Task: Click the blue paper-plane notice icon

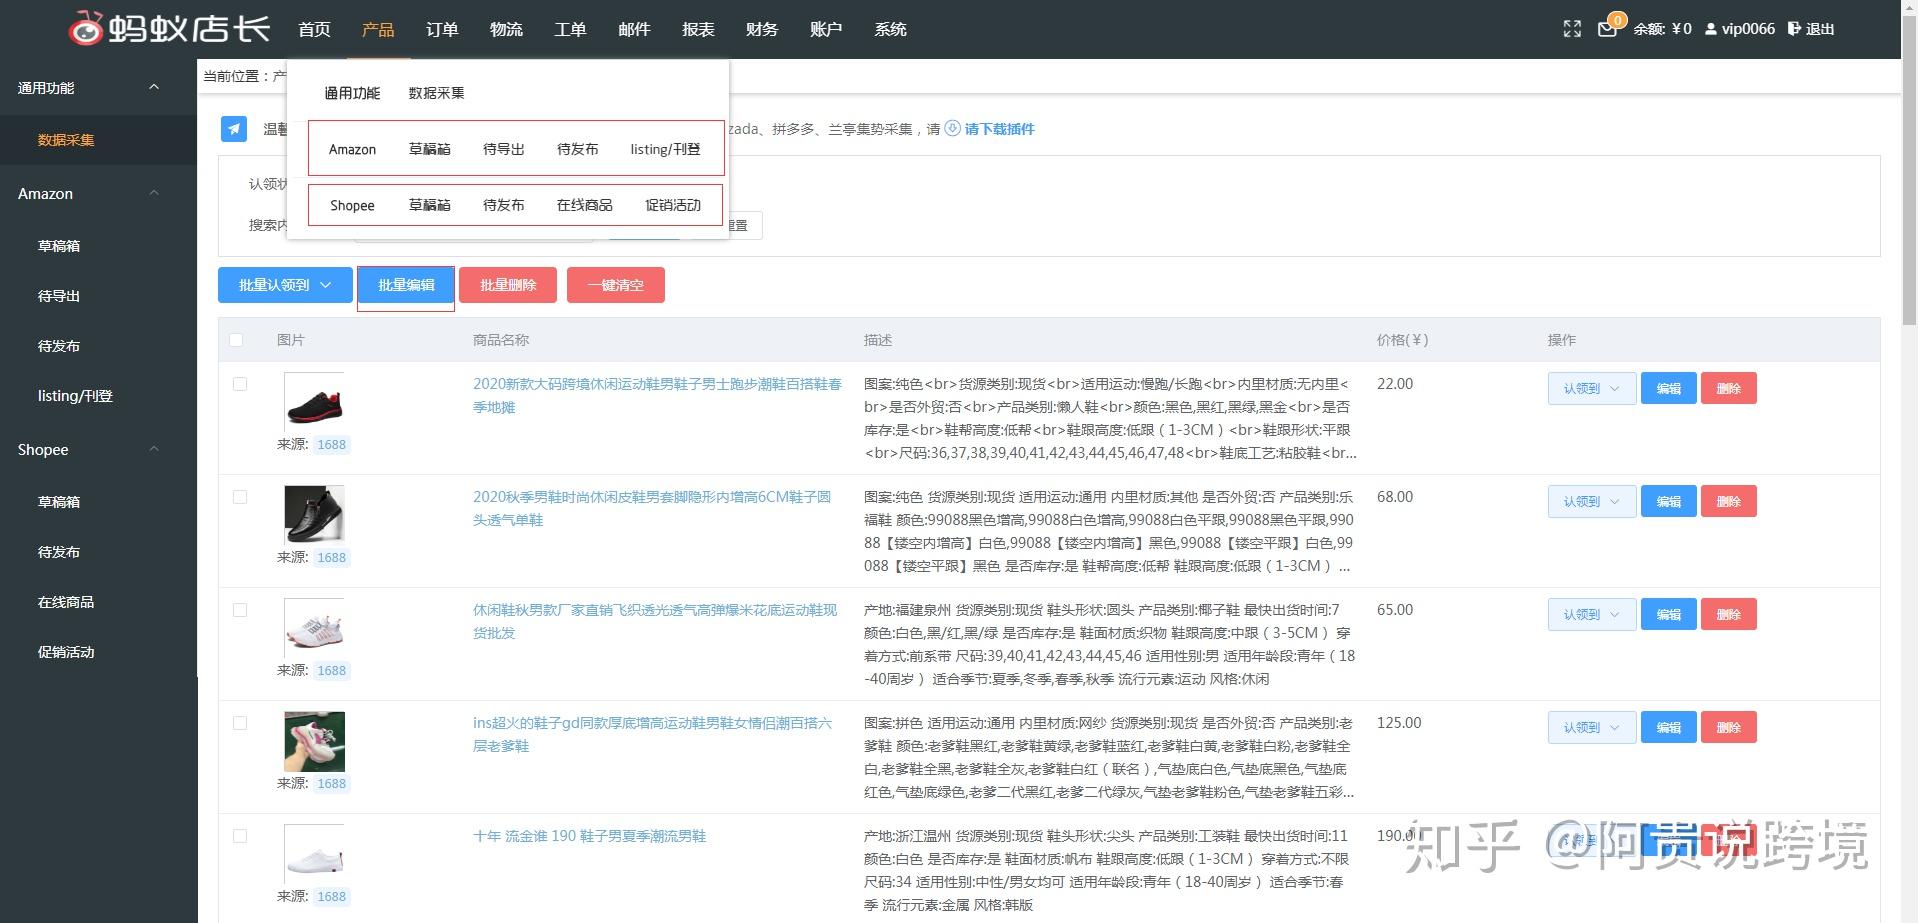Action: pyautogui.click(x=234, y=128)
